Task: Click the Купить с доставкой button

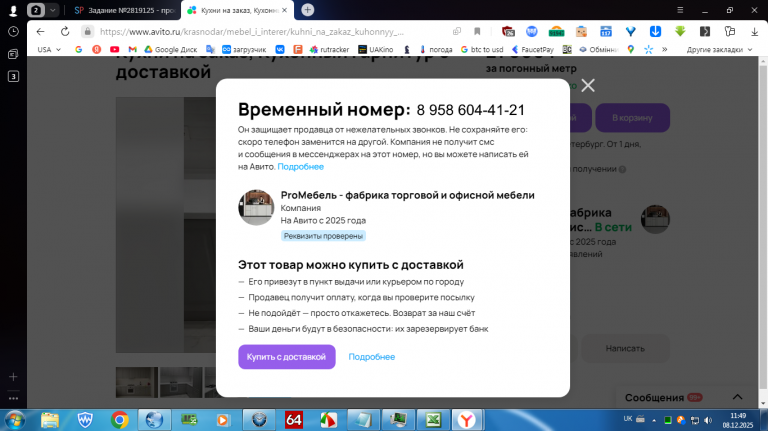Action: 287,357
